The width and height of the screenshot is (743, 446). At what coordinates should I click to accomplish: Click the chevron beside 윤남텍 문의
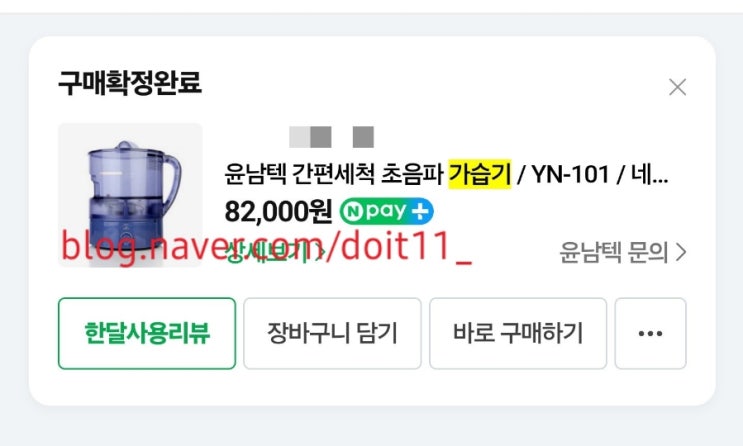coord(680,252)
